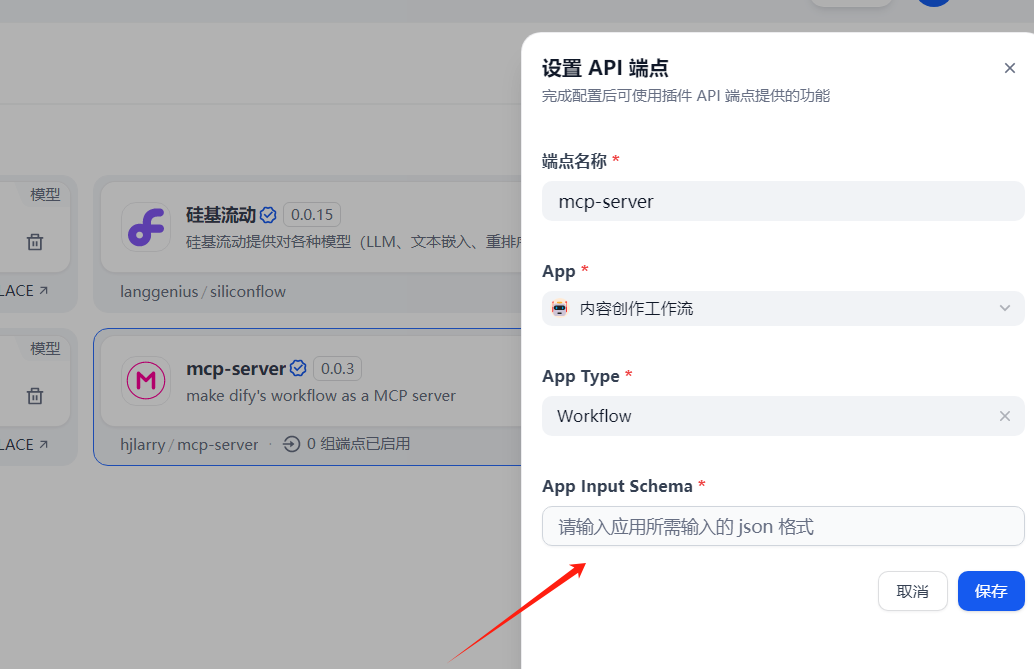This screenshot has width=1034, height=669.
Task: Select the 0.0.15 version tag of 硅基流动
Action: 312,214
